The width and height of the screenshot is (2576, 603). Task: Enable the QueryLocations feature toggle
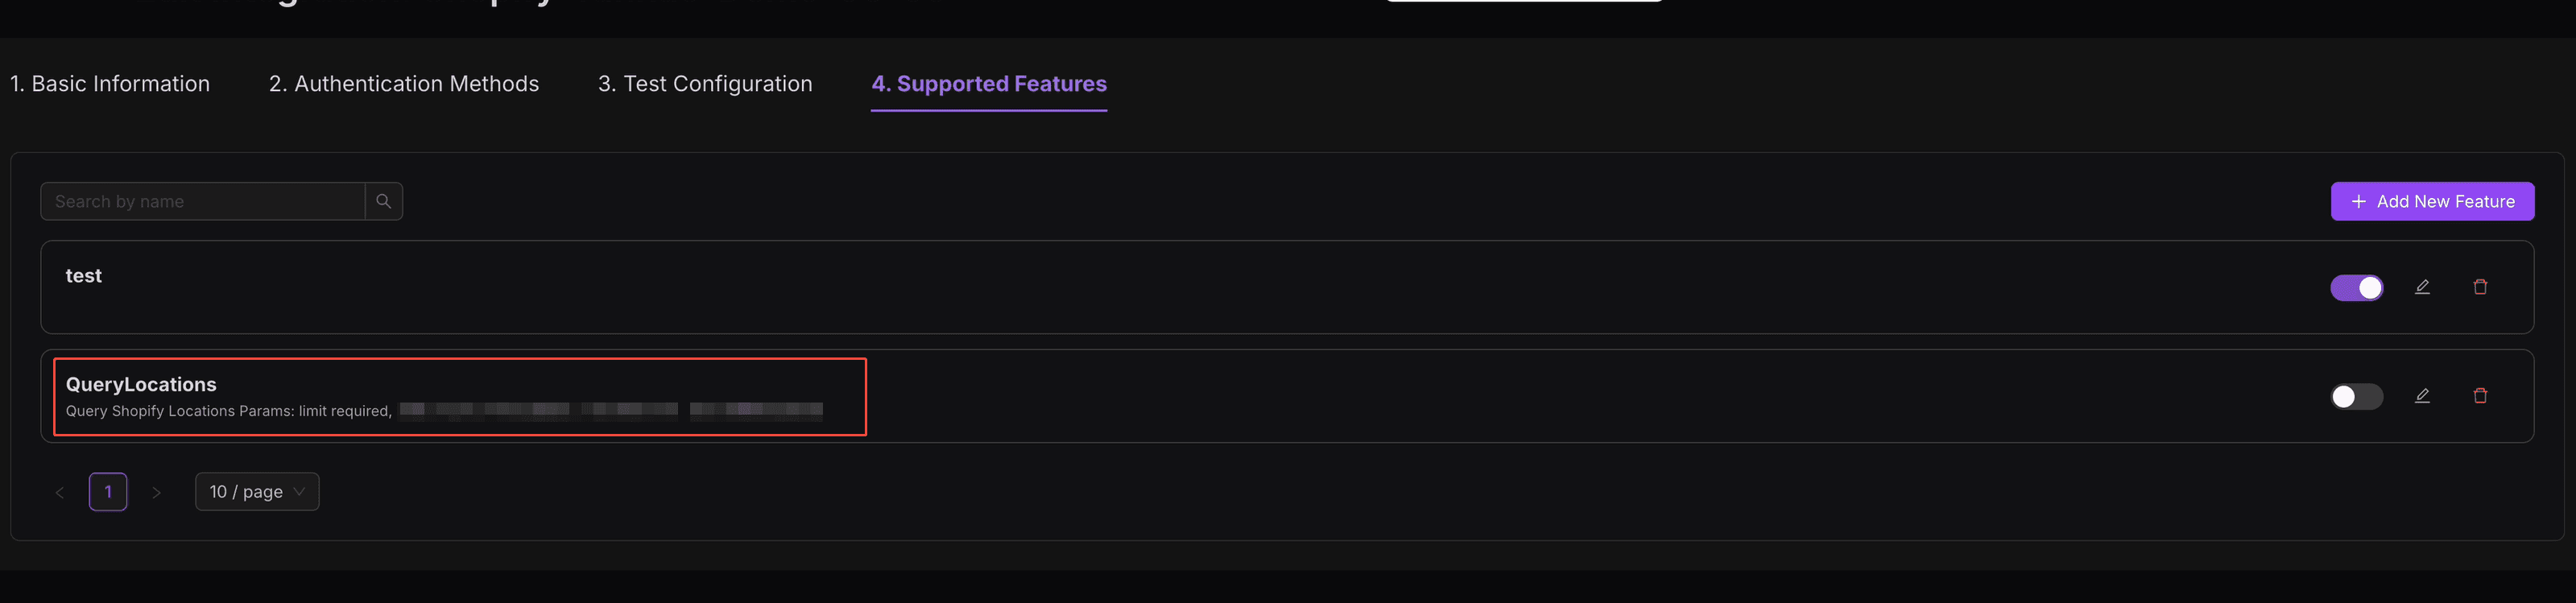tap(2356, 397)
